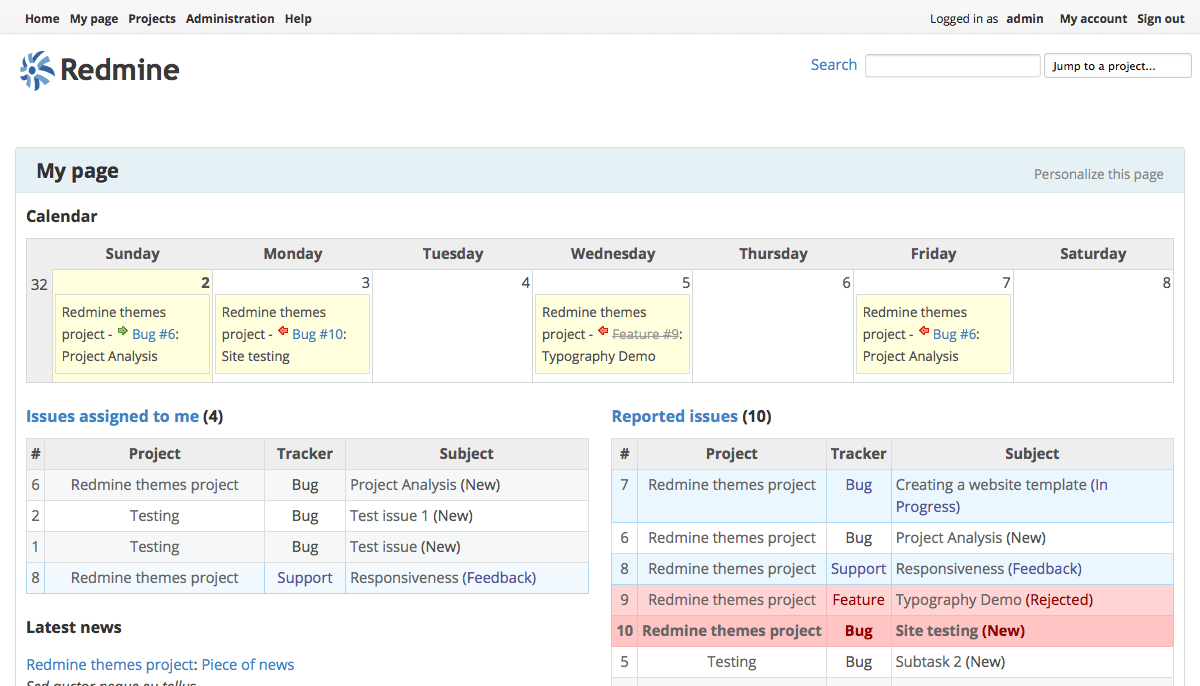The height and width of the screenshot is (686, 1200).
Task: Open Issues assigned to me heading link
Action: 113,416
